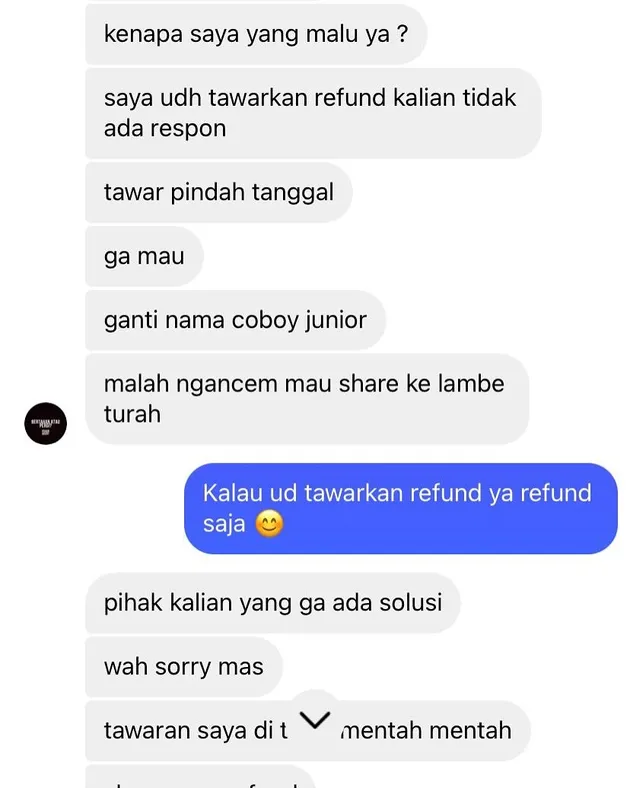Tap the words 'lambe turah' in the gray bubble

coord(304,399)
